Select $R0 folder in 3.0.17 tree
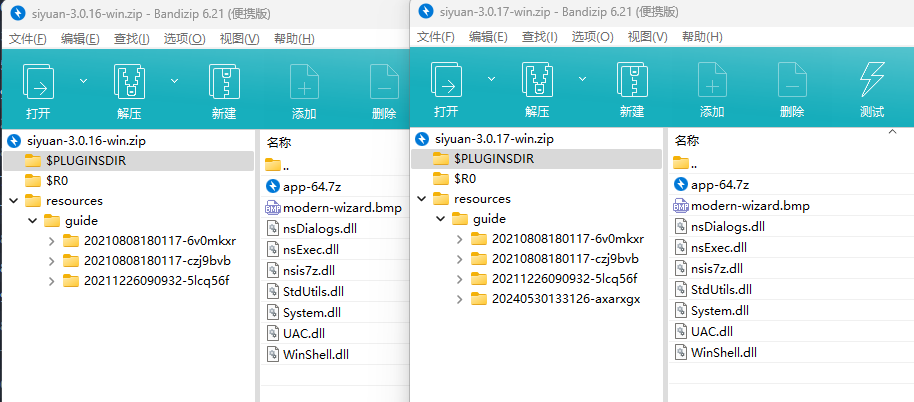914x402 pixels. click(465, 178)
